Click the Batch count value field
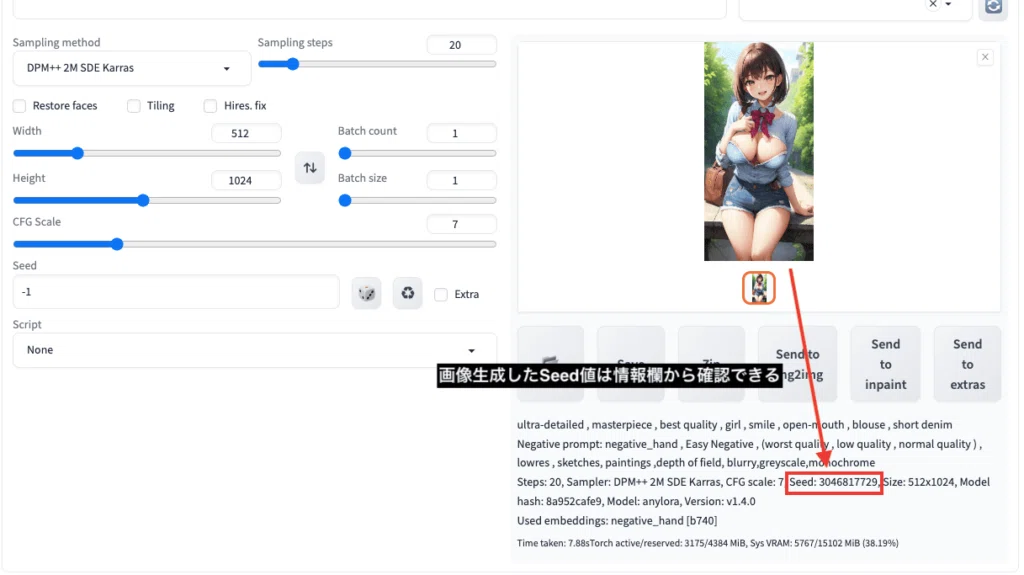Screen dimensions: 1024x575 (461, 133)
